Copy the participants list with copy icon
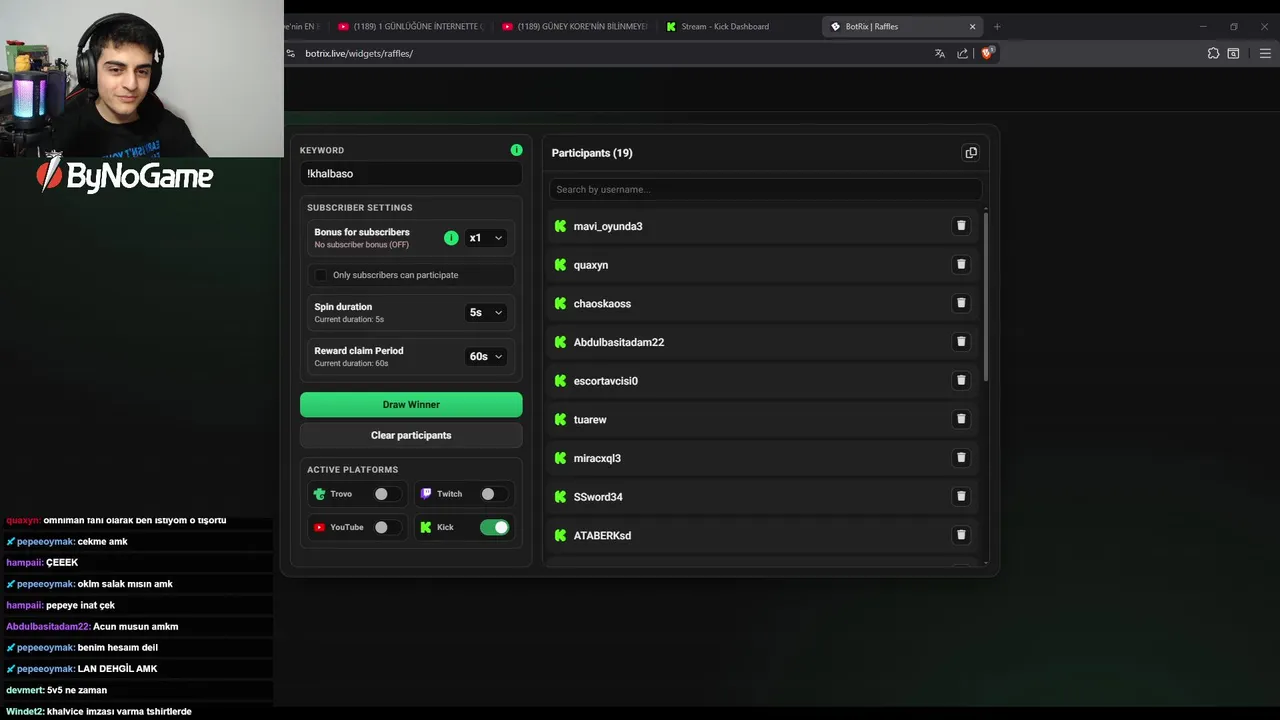Screen dimensions: 1280x720 tap(970, 153)
